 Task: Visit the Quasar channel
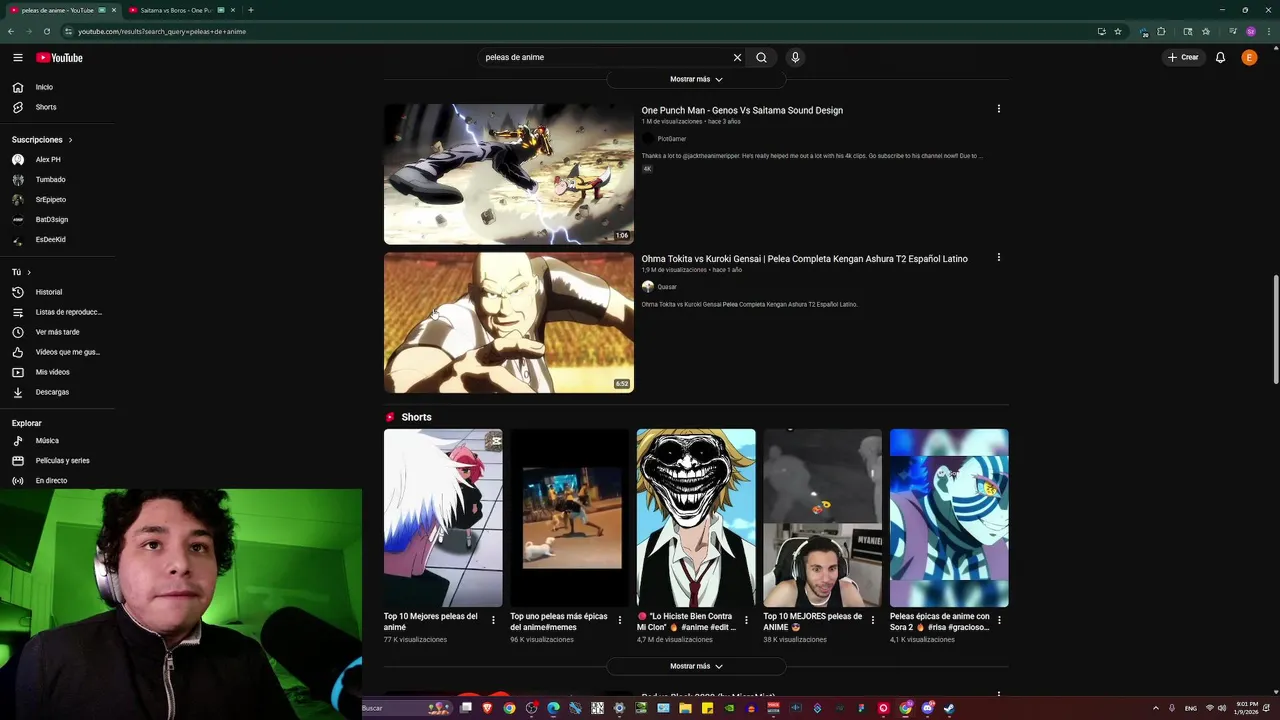667,287
